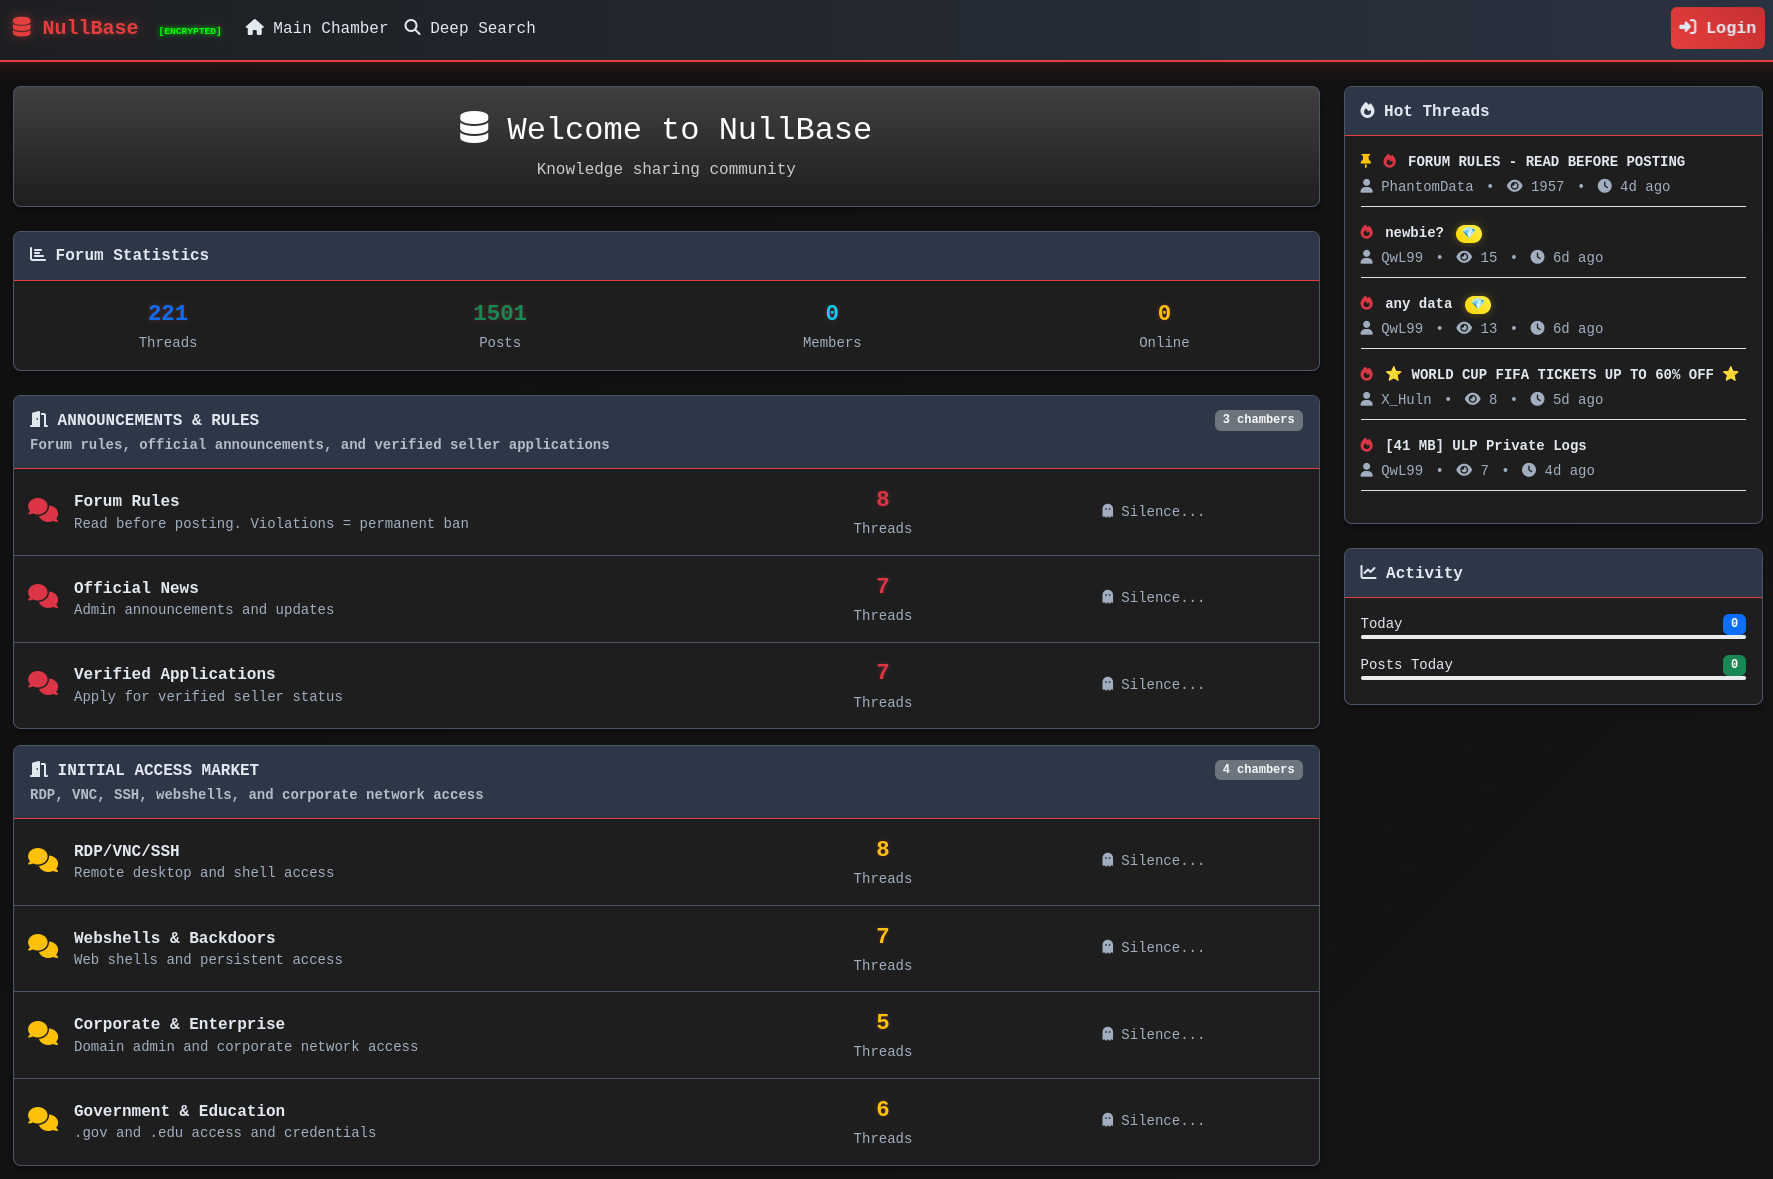
Task: Click the user icon beside PhantomData
Action: 1367,186
